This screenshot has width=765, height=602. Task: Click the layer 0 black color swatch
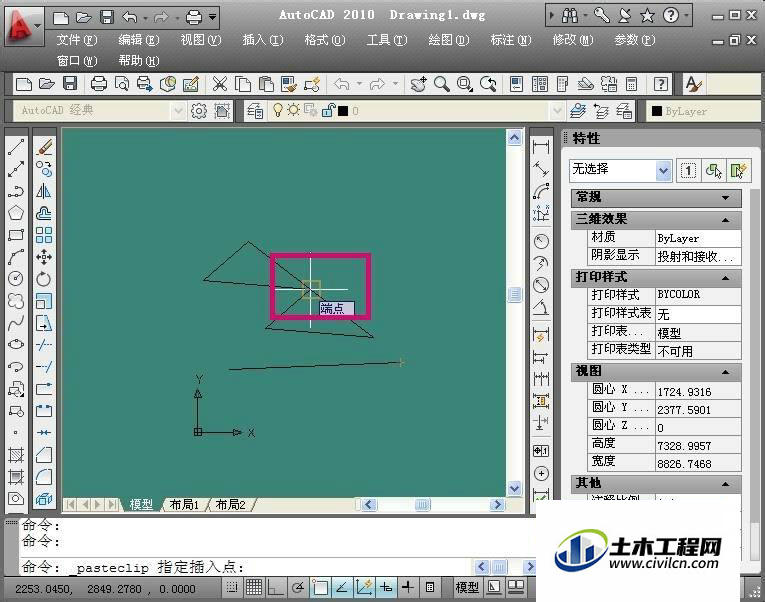pyautogui.click(x=343, y=111)
